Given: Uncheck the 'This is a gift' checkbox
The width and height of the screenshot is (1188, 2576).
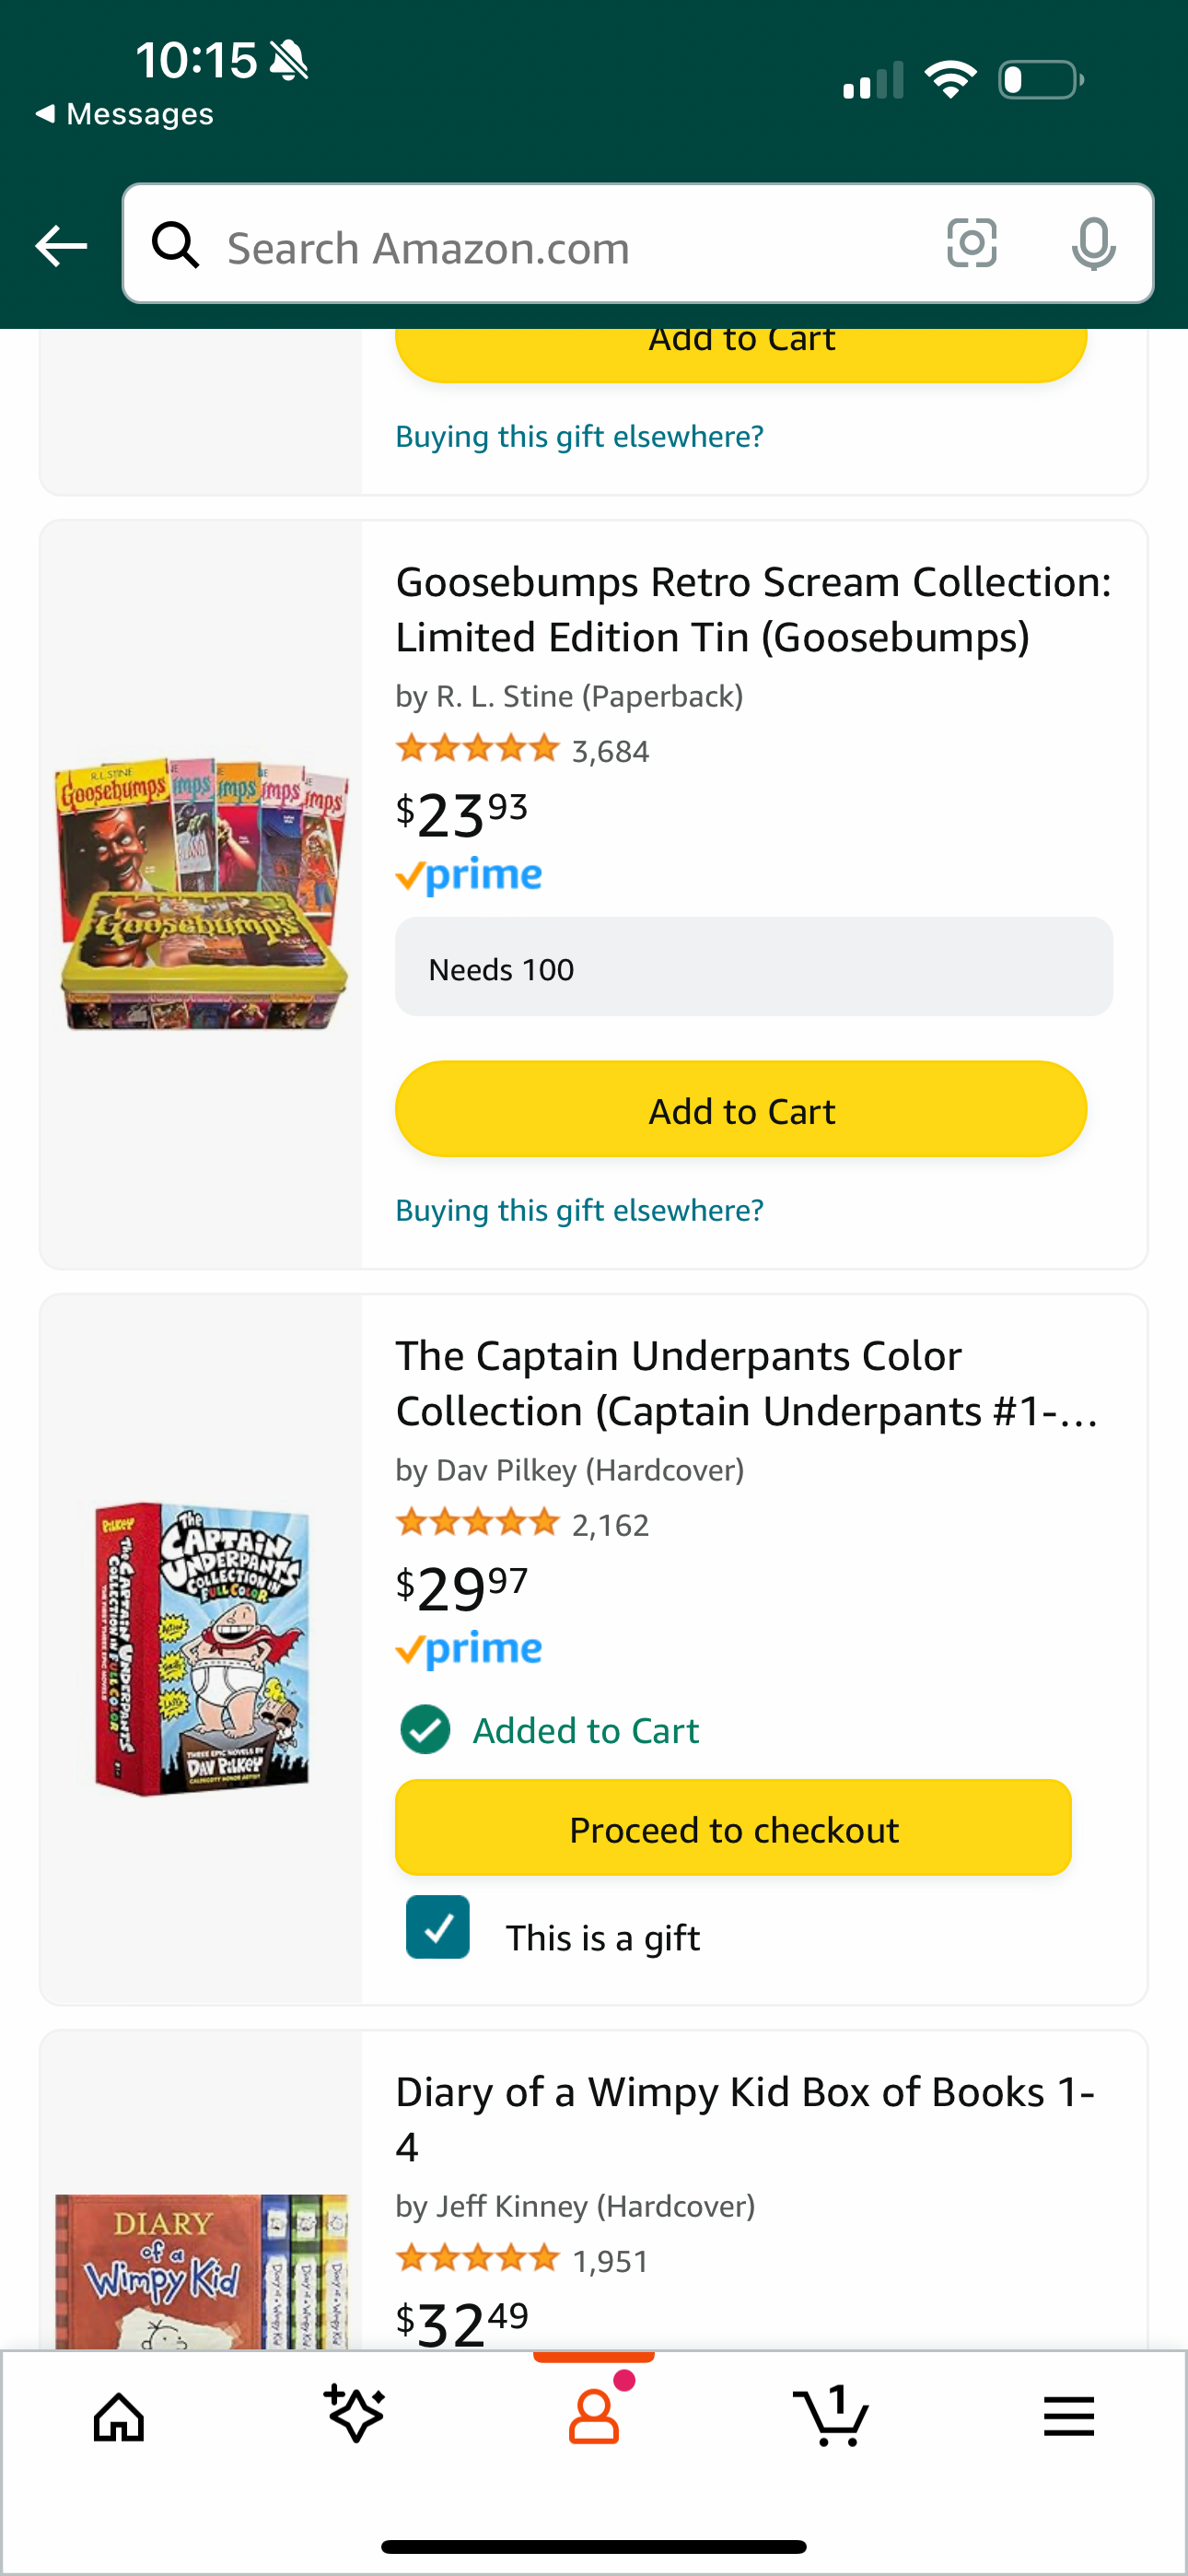Looking at the screenshot, I should pyautogui.click(x=438, y=1927).
